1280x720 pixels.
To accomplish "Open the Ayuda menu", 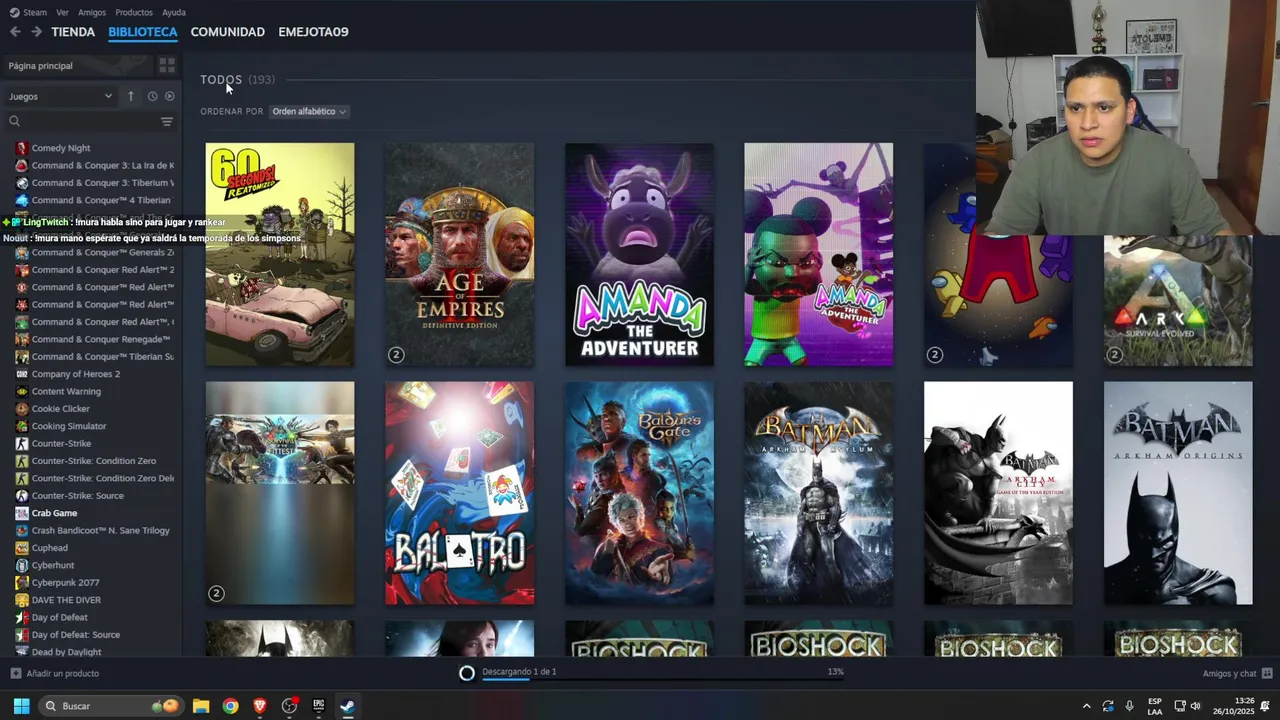I will pos(174,12).
